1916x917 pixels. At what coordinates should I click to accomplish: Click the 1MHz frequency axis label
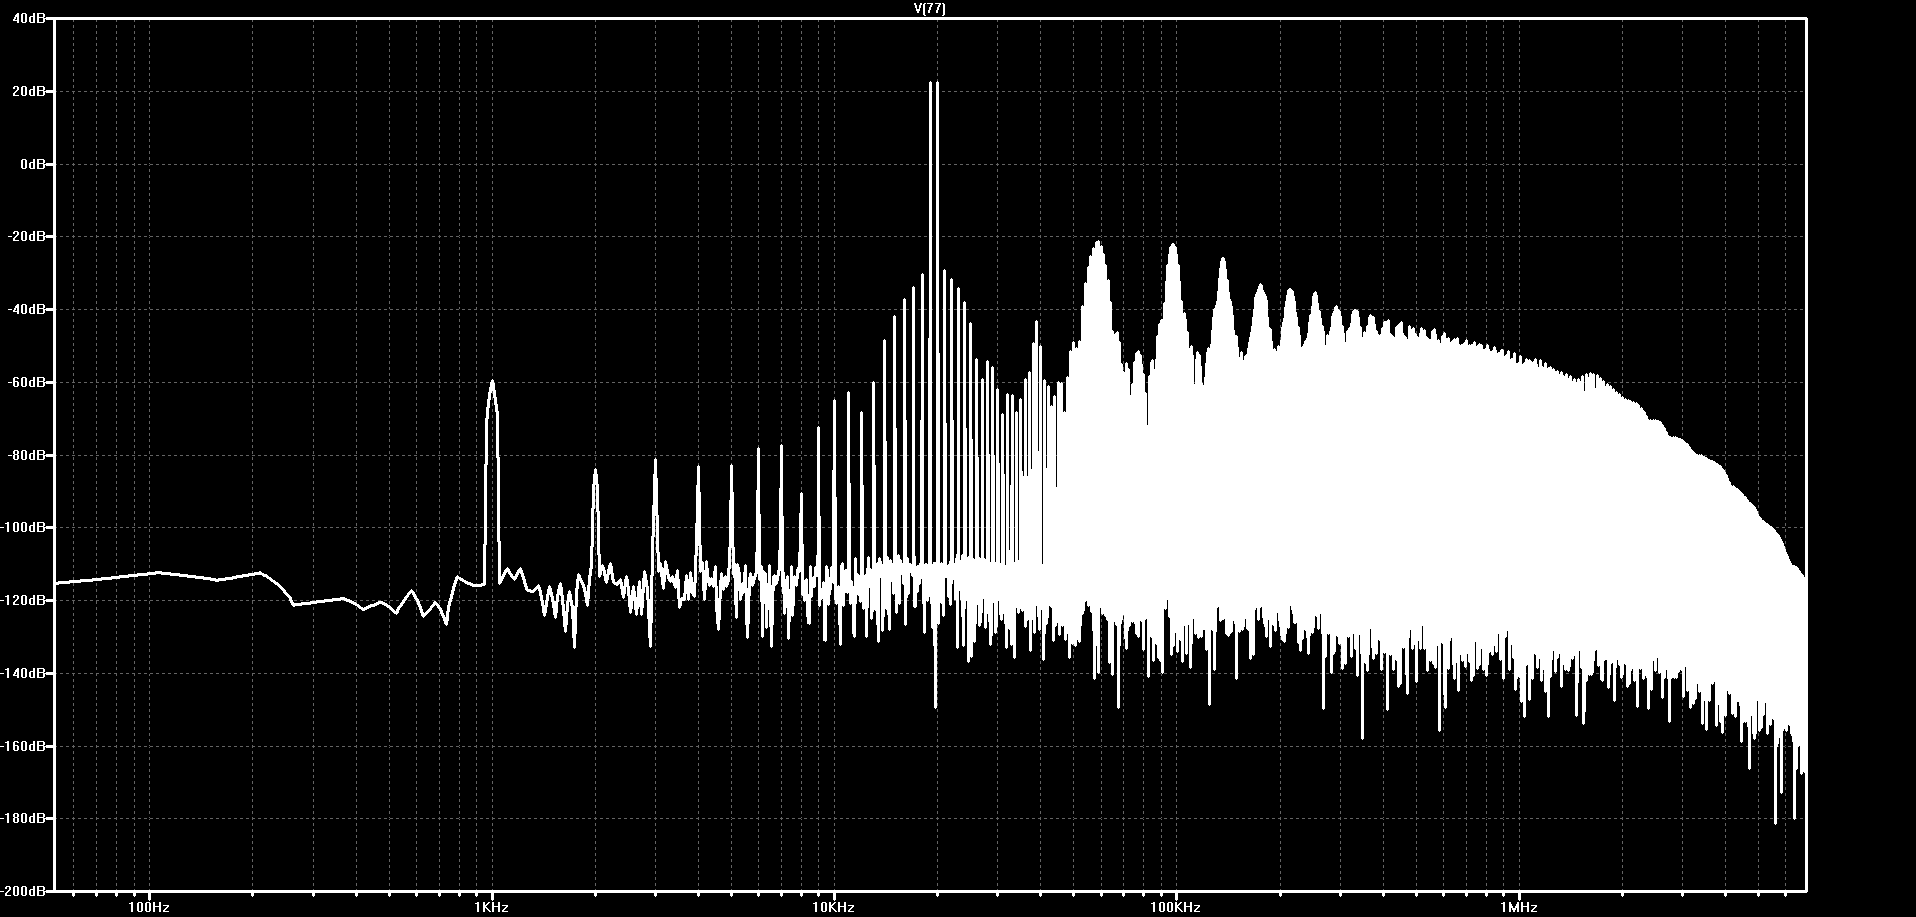(1518, 908)
